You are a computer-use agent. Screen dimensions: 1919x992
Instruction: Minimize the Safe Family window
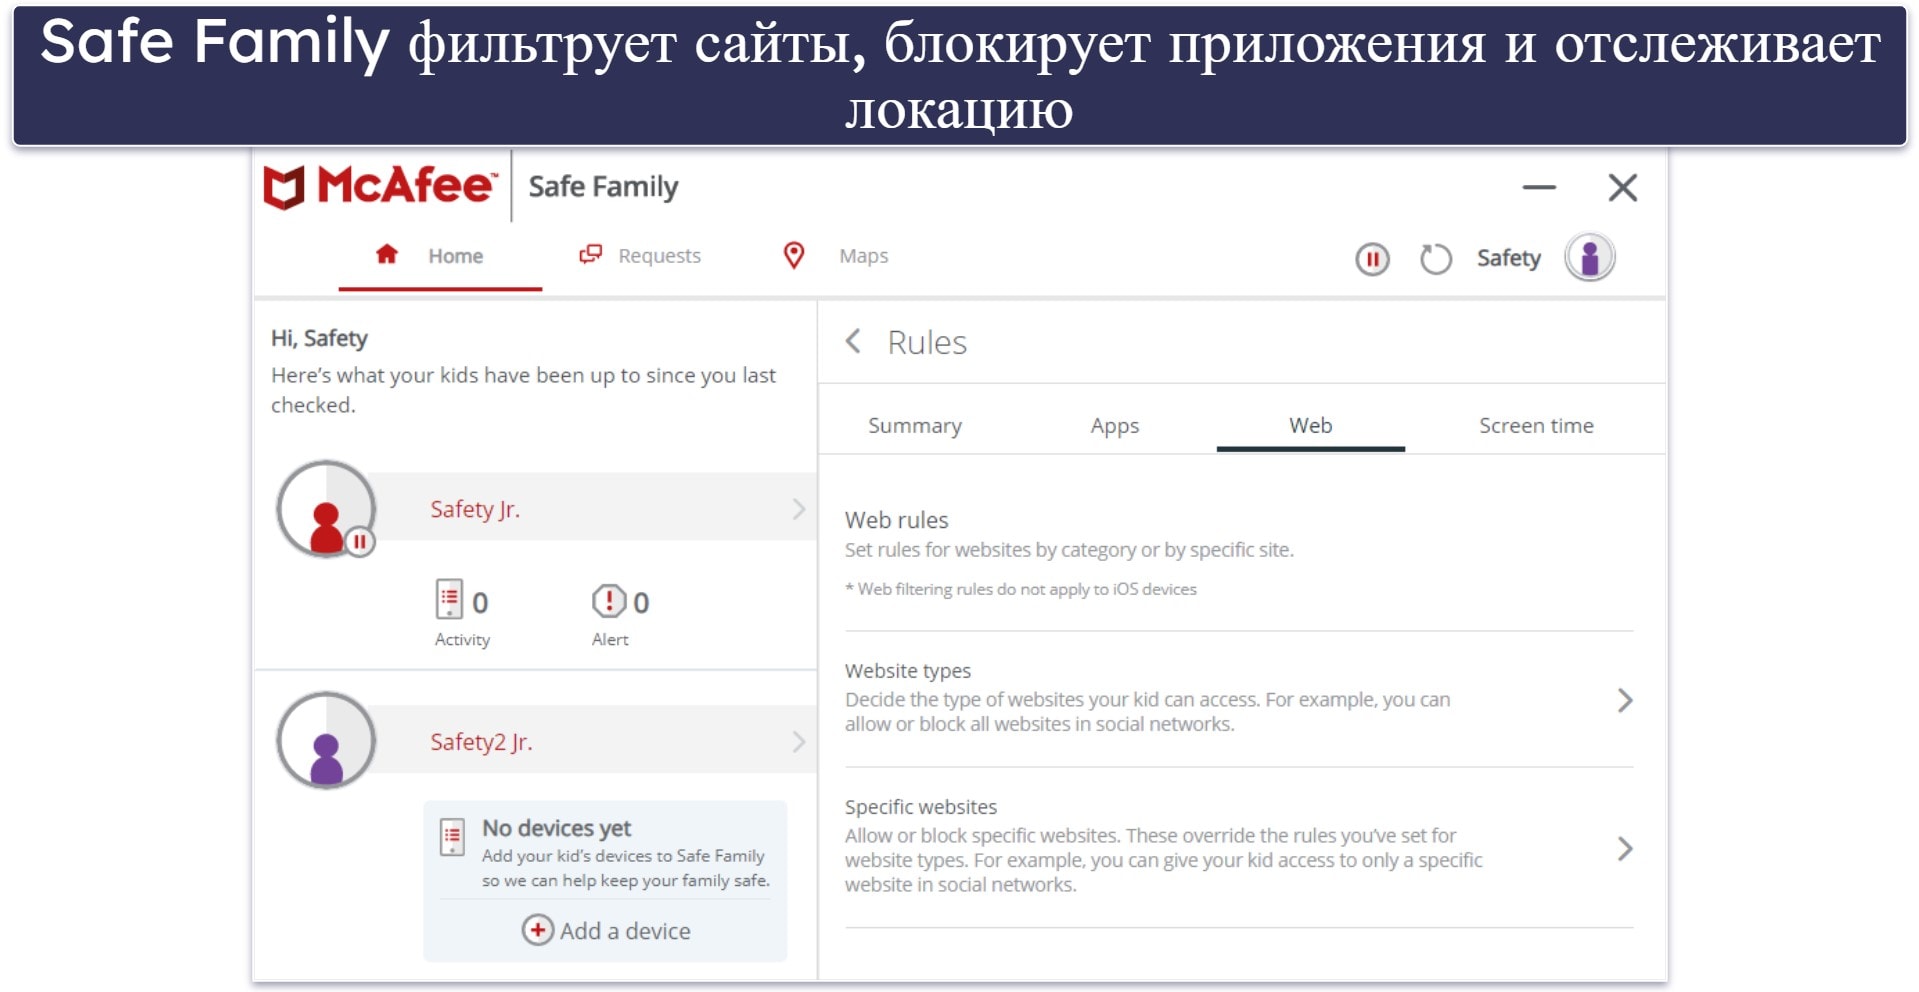1539,187
